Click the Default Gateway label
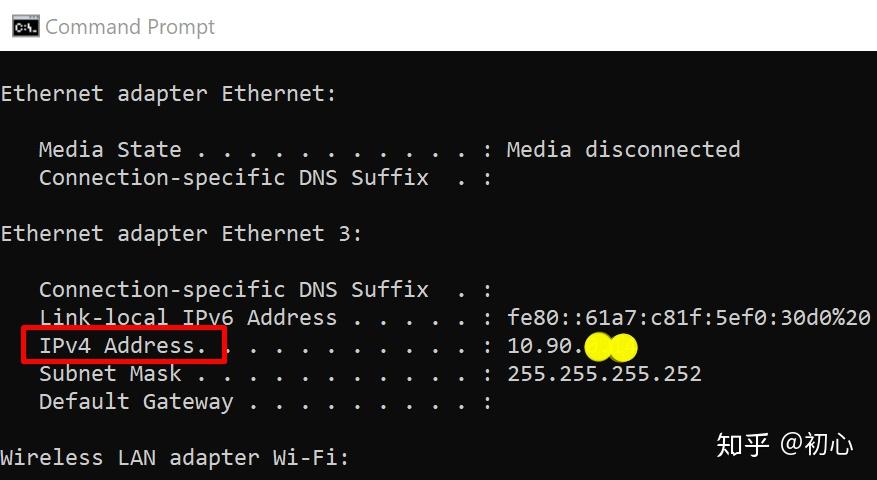 136,402
